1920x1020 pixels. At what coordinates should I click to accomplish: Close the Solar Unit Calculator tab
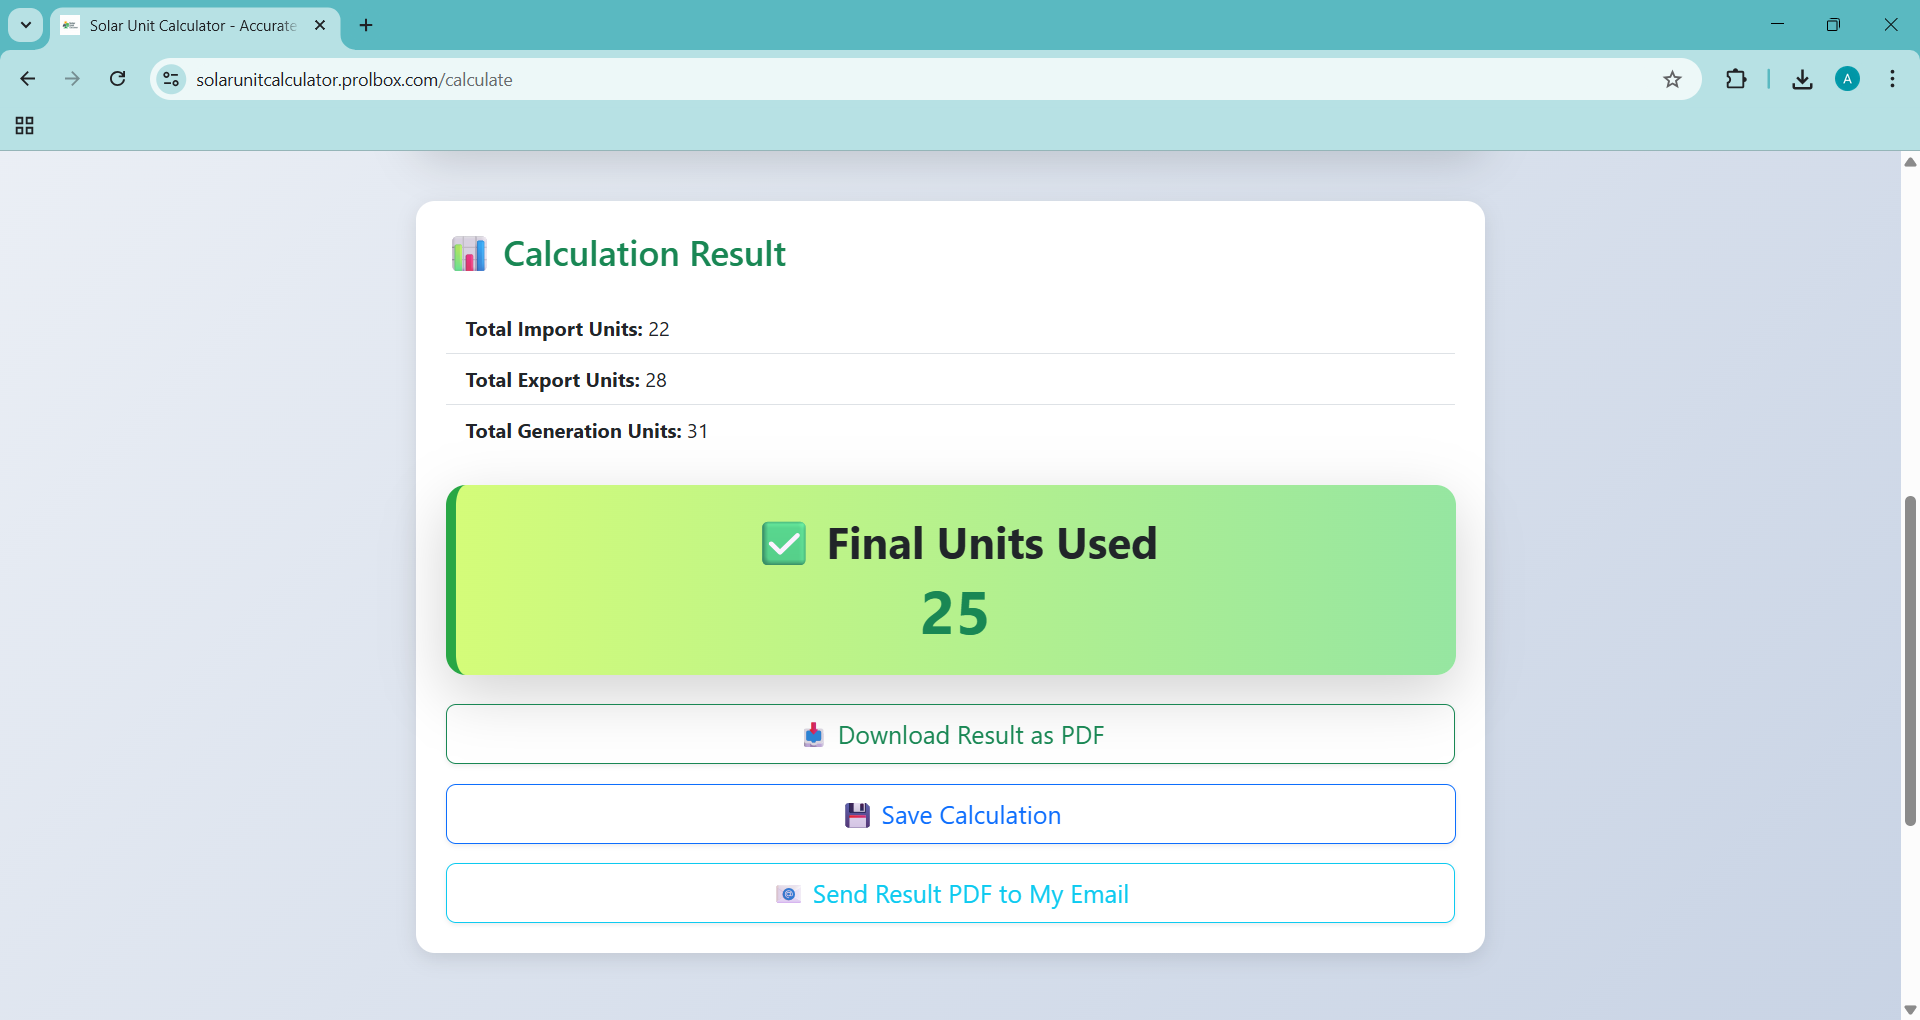[320, 26]
